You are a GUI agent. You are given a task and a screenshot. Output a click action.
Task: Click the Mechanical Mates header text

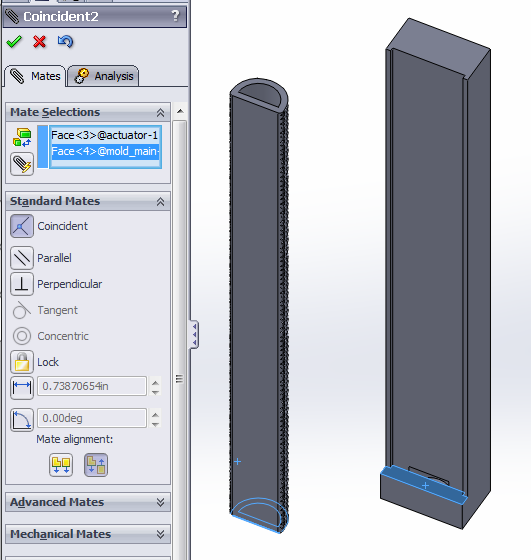61,534
